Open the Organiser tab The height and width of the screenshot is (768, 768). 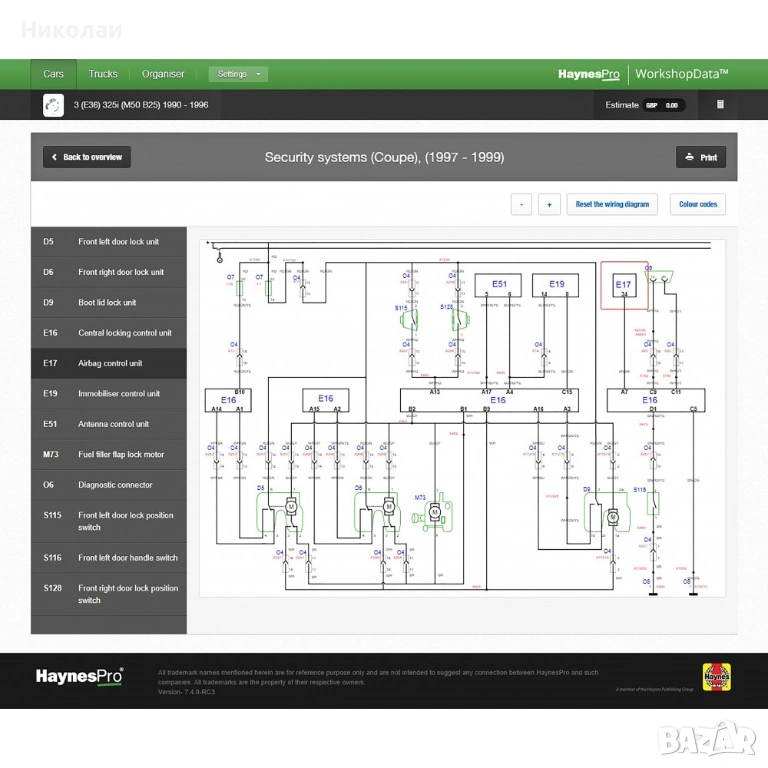click(163, 74)
